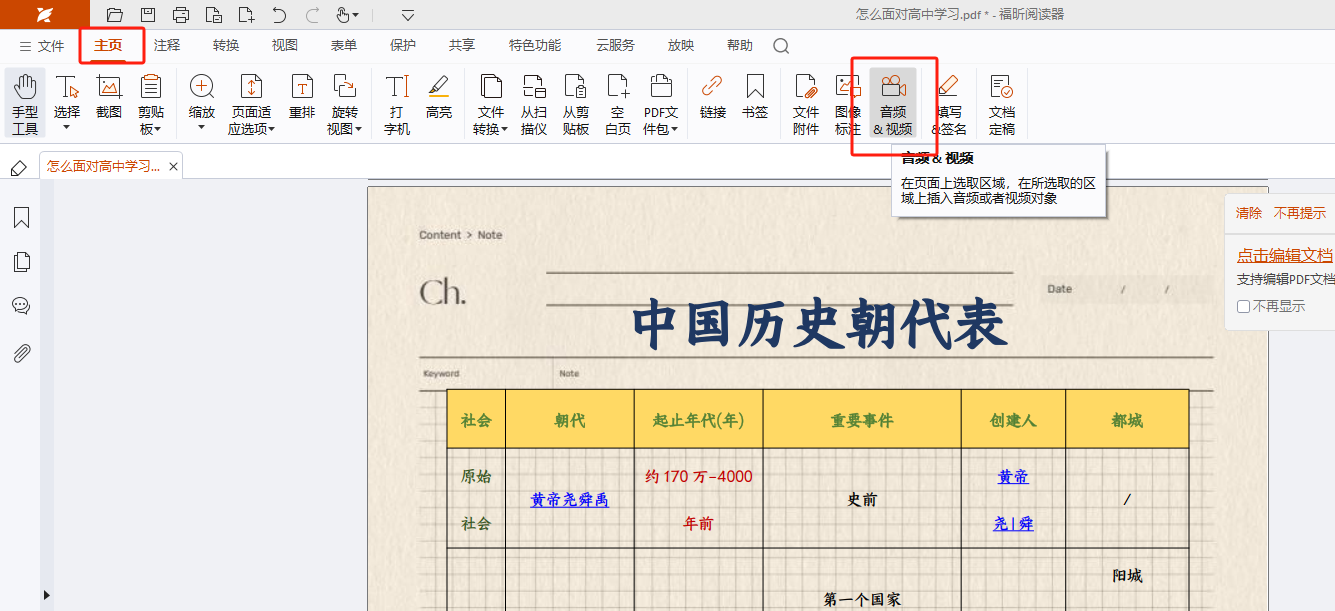Click the 文件附件 file attachment icon

point(805,103)
